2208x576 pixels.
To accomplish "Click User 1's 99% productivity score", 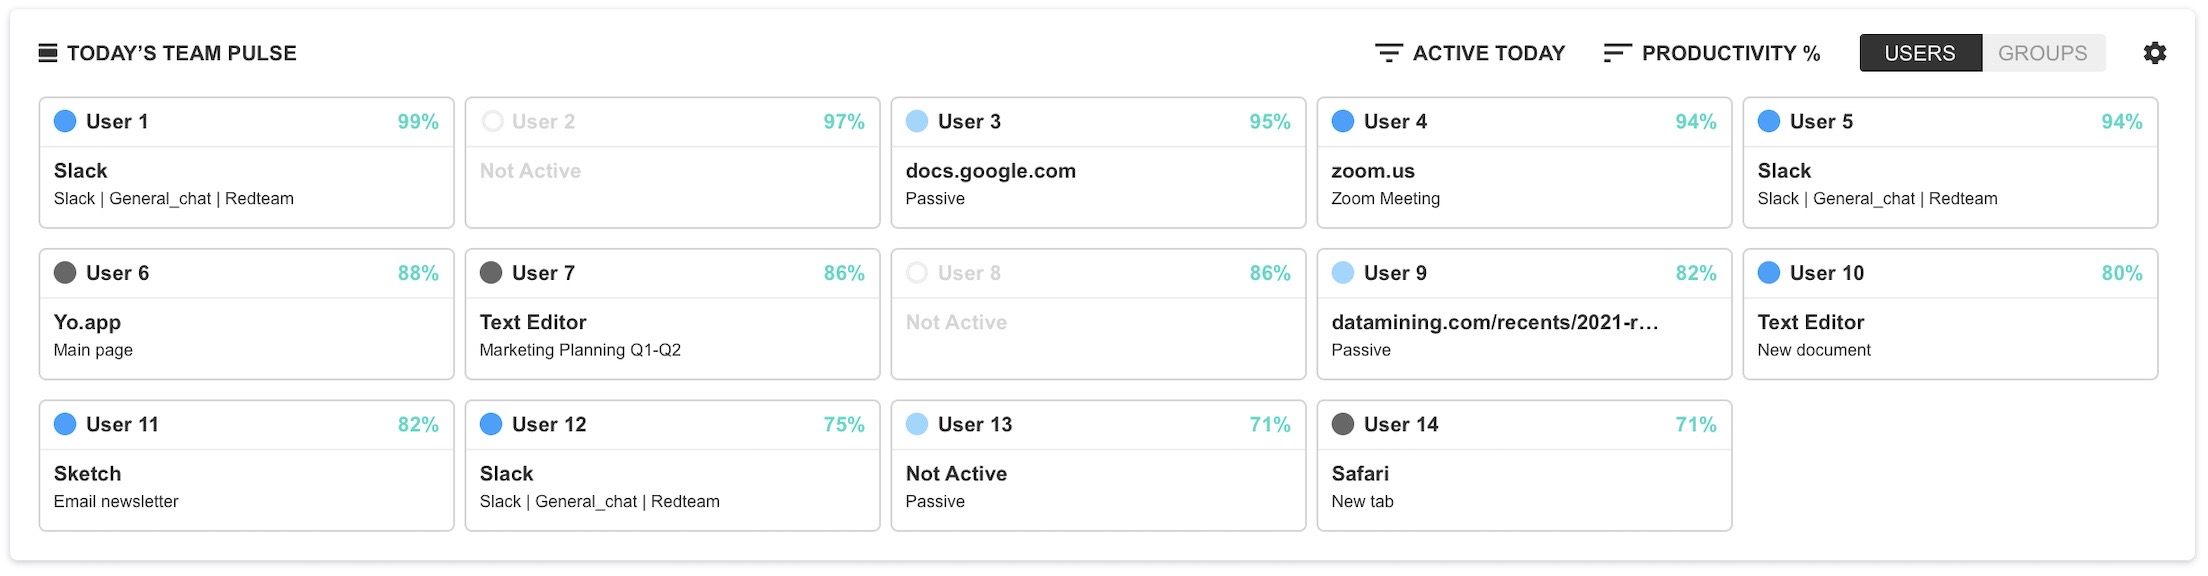I will [x=418, y=121].
